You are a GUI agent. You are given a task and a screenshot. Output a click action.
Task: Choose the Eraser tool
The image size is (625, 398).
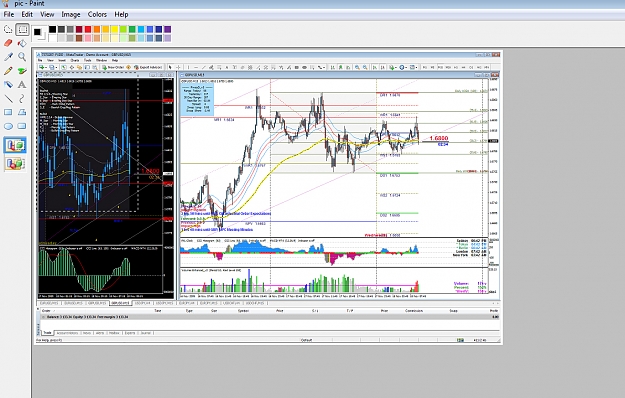[x=8, y=43]
